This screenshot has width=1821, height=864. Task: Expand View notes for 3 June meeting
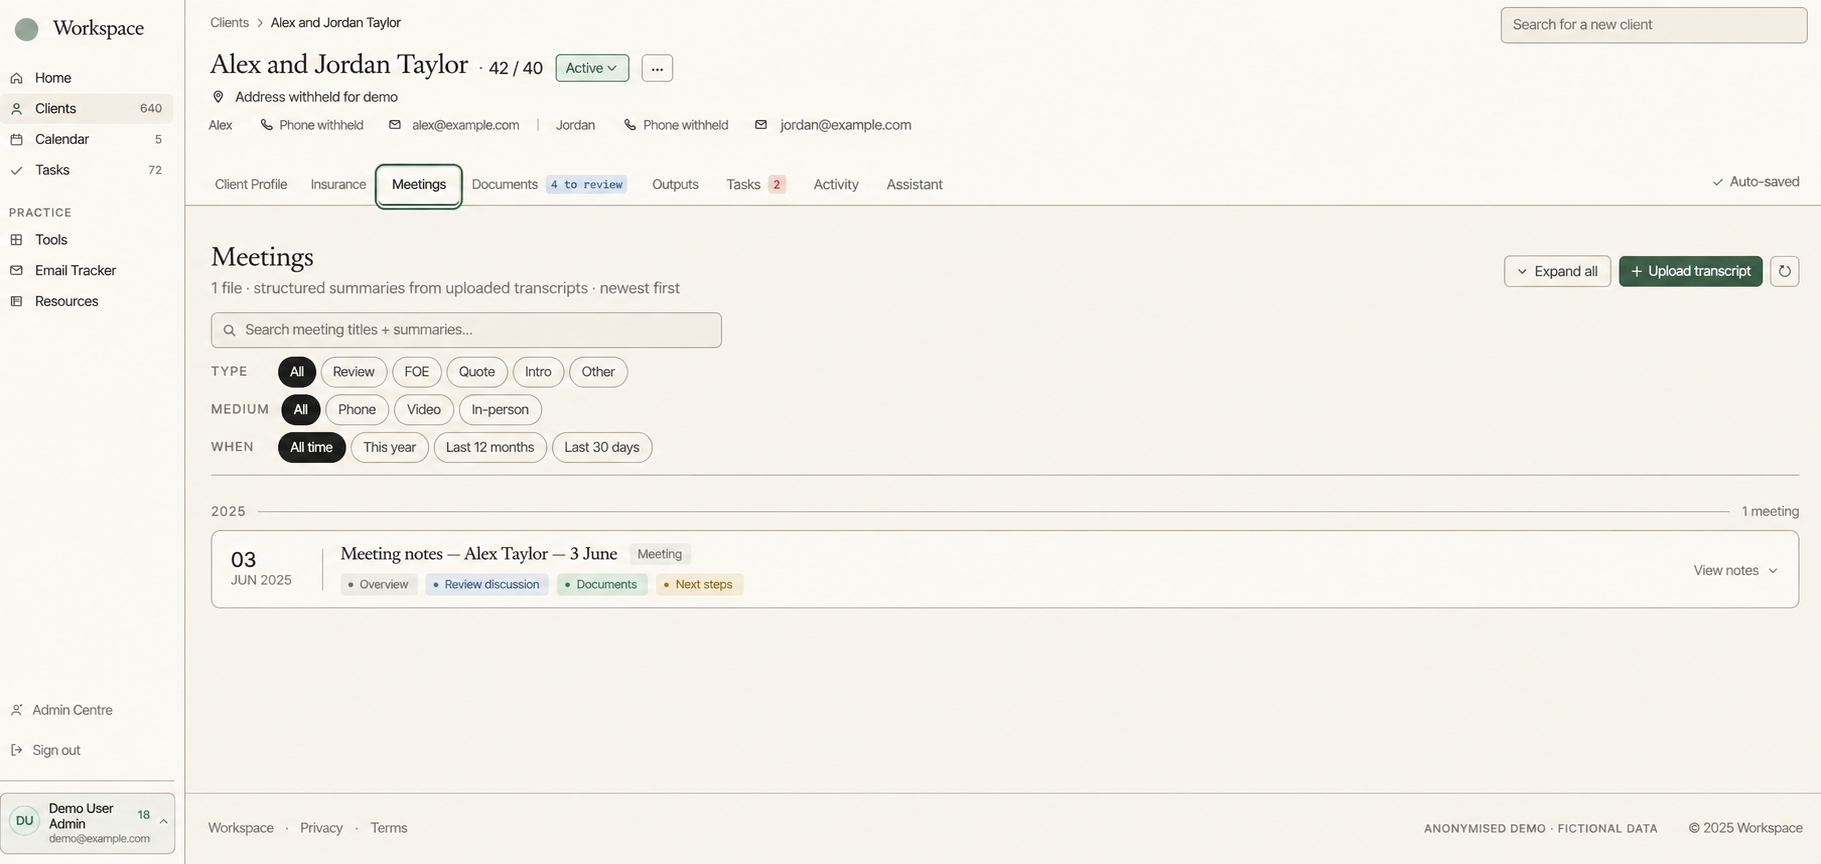point(1735,570)
